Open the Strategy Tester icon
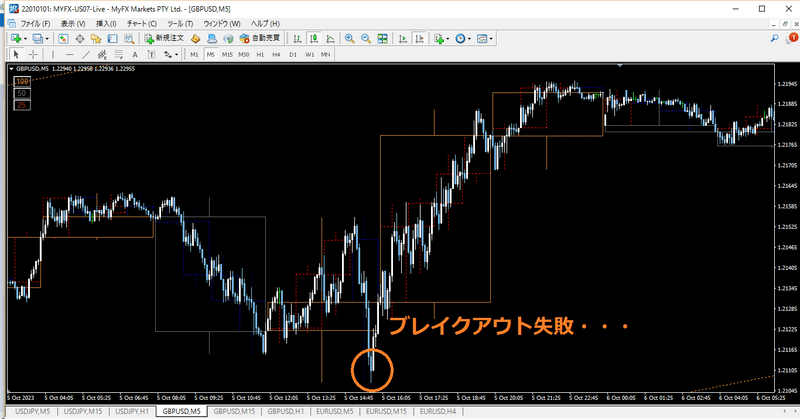This screenshot has width=800, height=419. click(129, 38)
